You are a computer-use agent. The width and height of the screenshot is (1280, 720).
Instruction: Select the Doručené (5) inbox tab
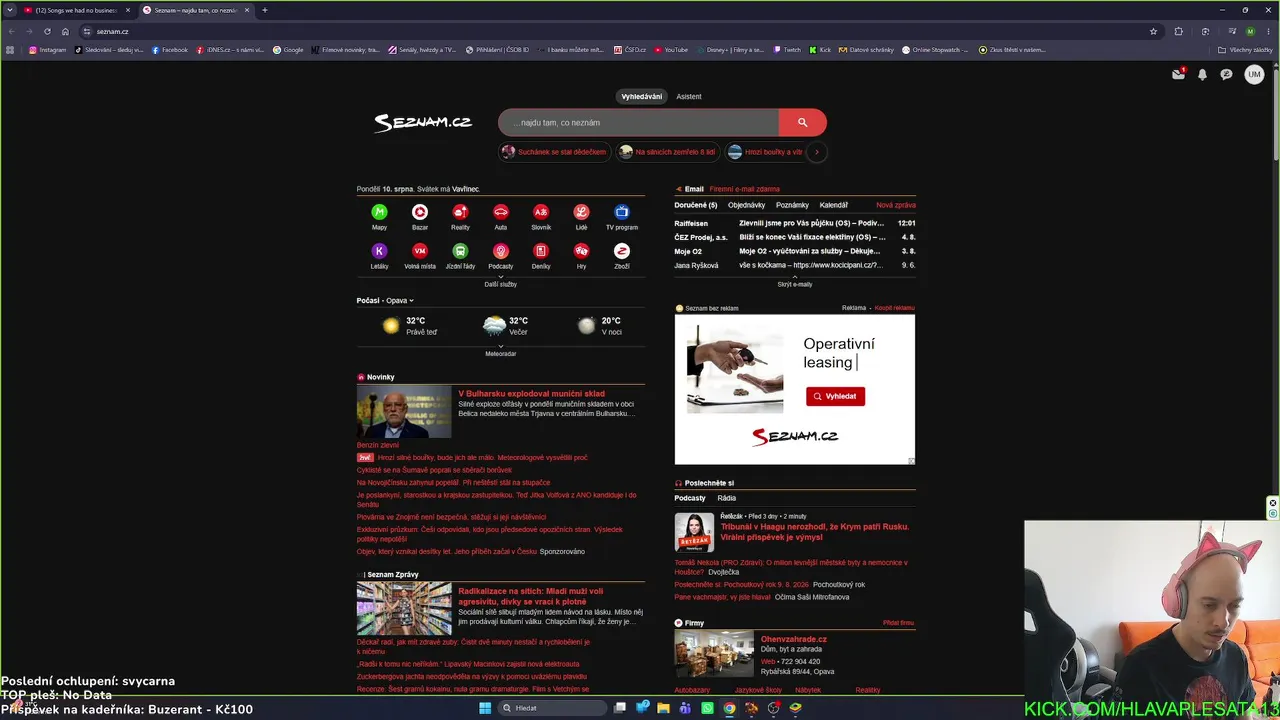point(696,205)
